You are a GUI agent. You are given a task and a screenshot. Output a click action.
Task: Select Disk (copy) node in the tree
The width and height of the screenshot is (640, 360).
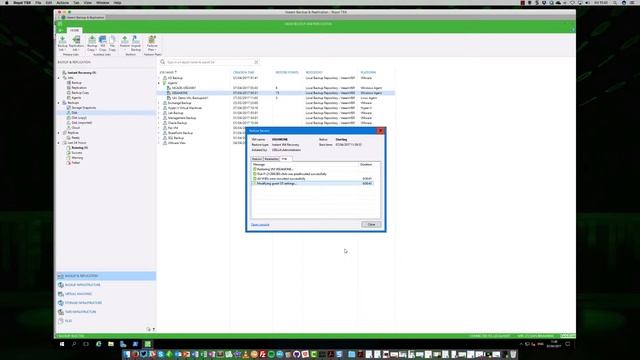coord(79,118)
